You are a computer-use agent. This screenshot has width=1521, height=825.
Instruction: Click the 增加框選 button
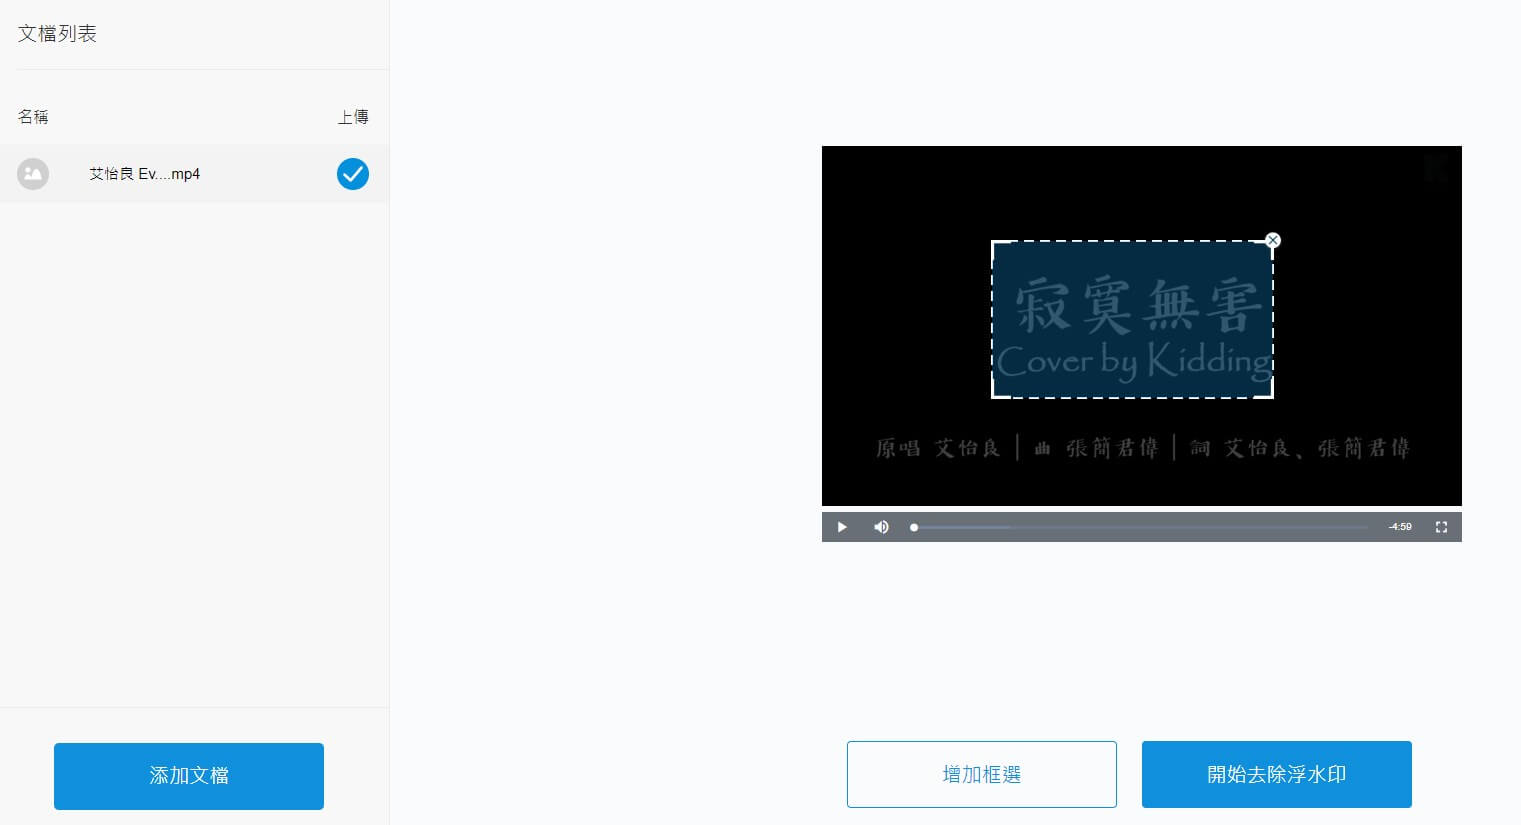pyautogui.click(x=981, y=774)
